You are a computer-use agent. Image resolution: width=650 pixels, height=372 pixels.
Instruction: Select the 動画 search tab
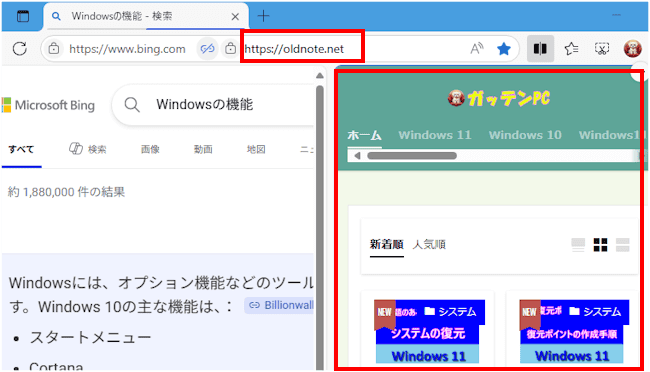(x=203, y=149)
